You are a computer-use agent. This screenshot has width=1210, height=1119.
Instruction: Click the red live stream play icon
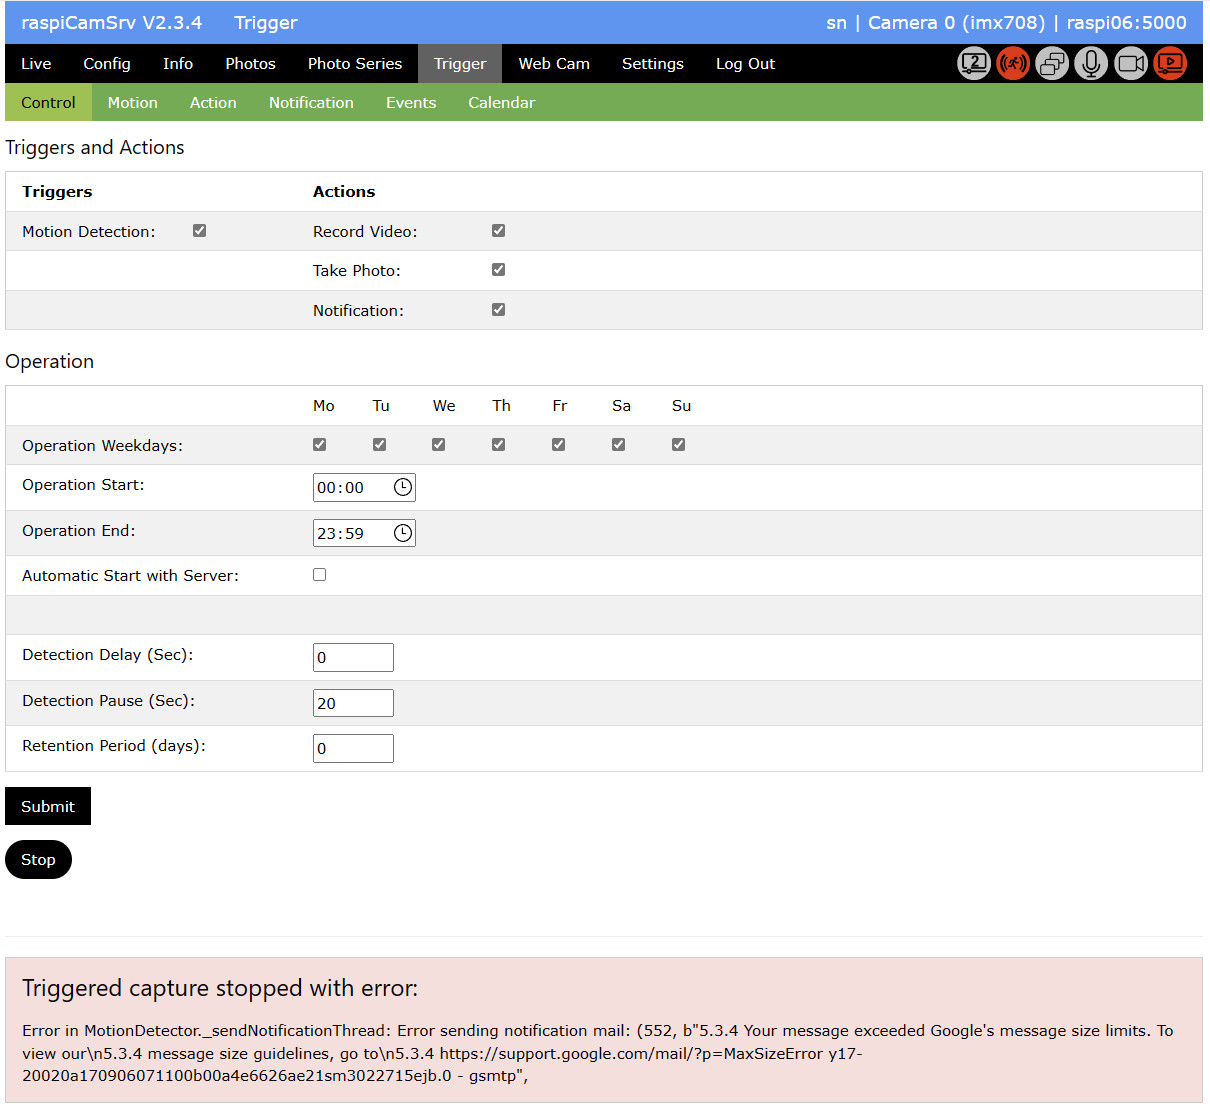pos(1170,64)
